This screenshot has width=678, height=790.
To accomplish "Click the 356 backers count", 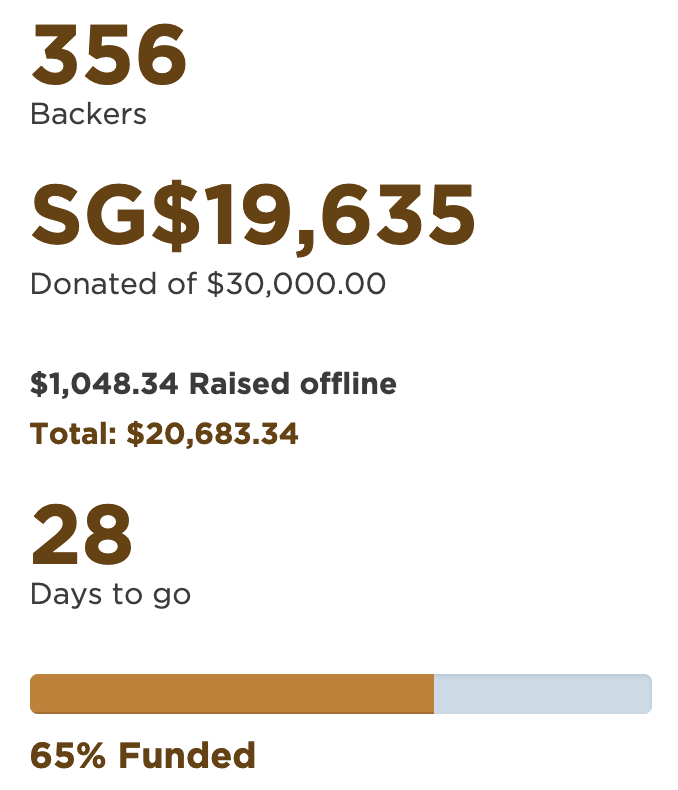I will pos(109,56).
